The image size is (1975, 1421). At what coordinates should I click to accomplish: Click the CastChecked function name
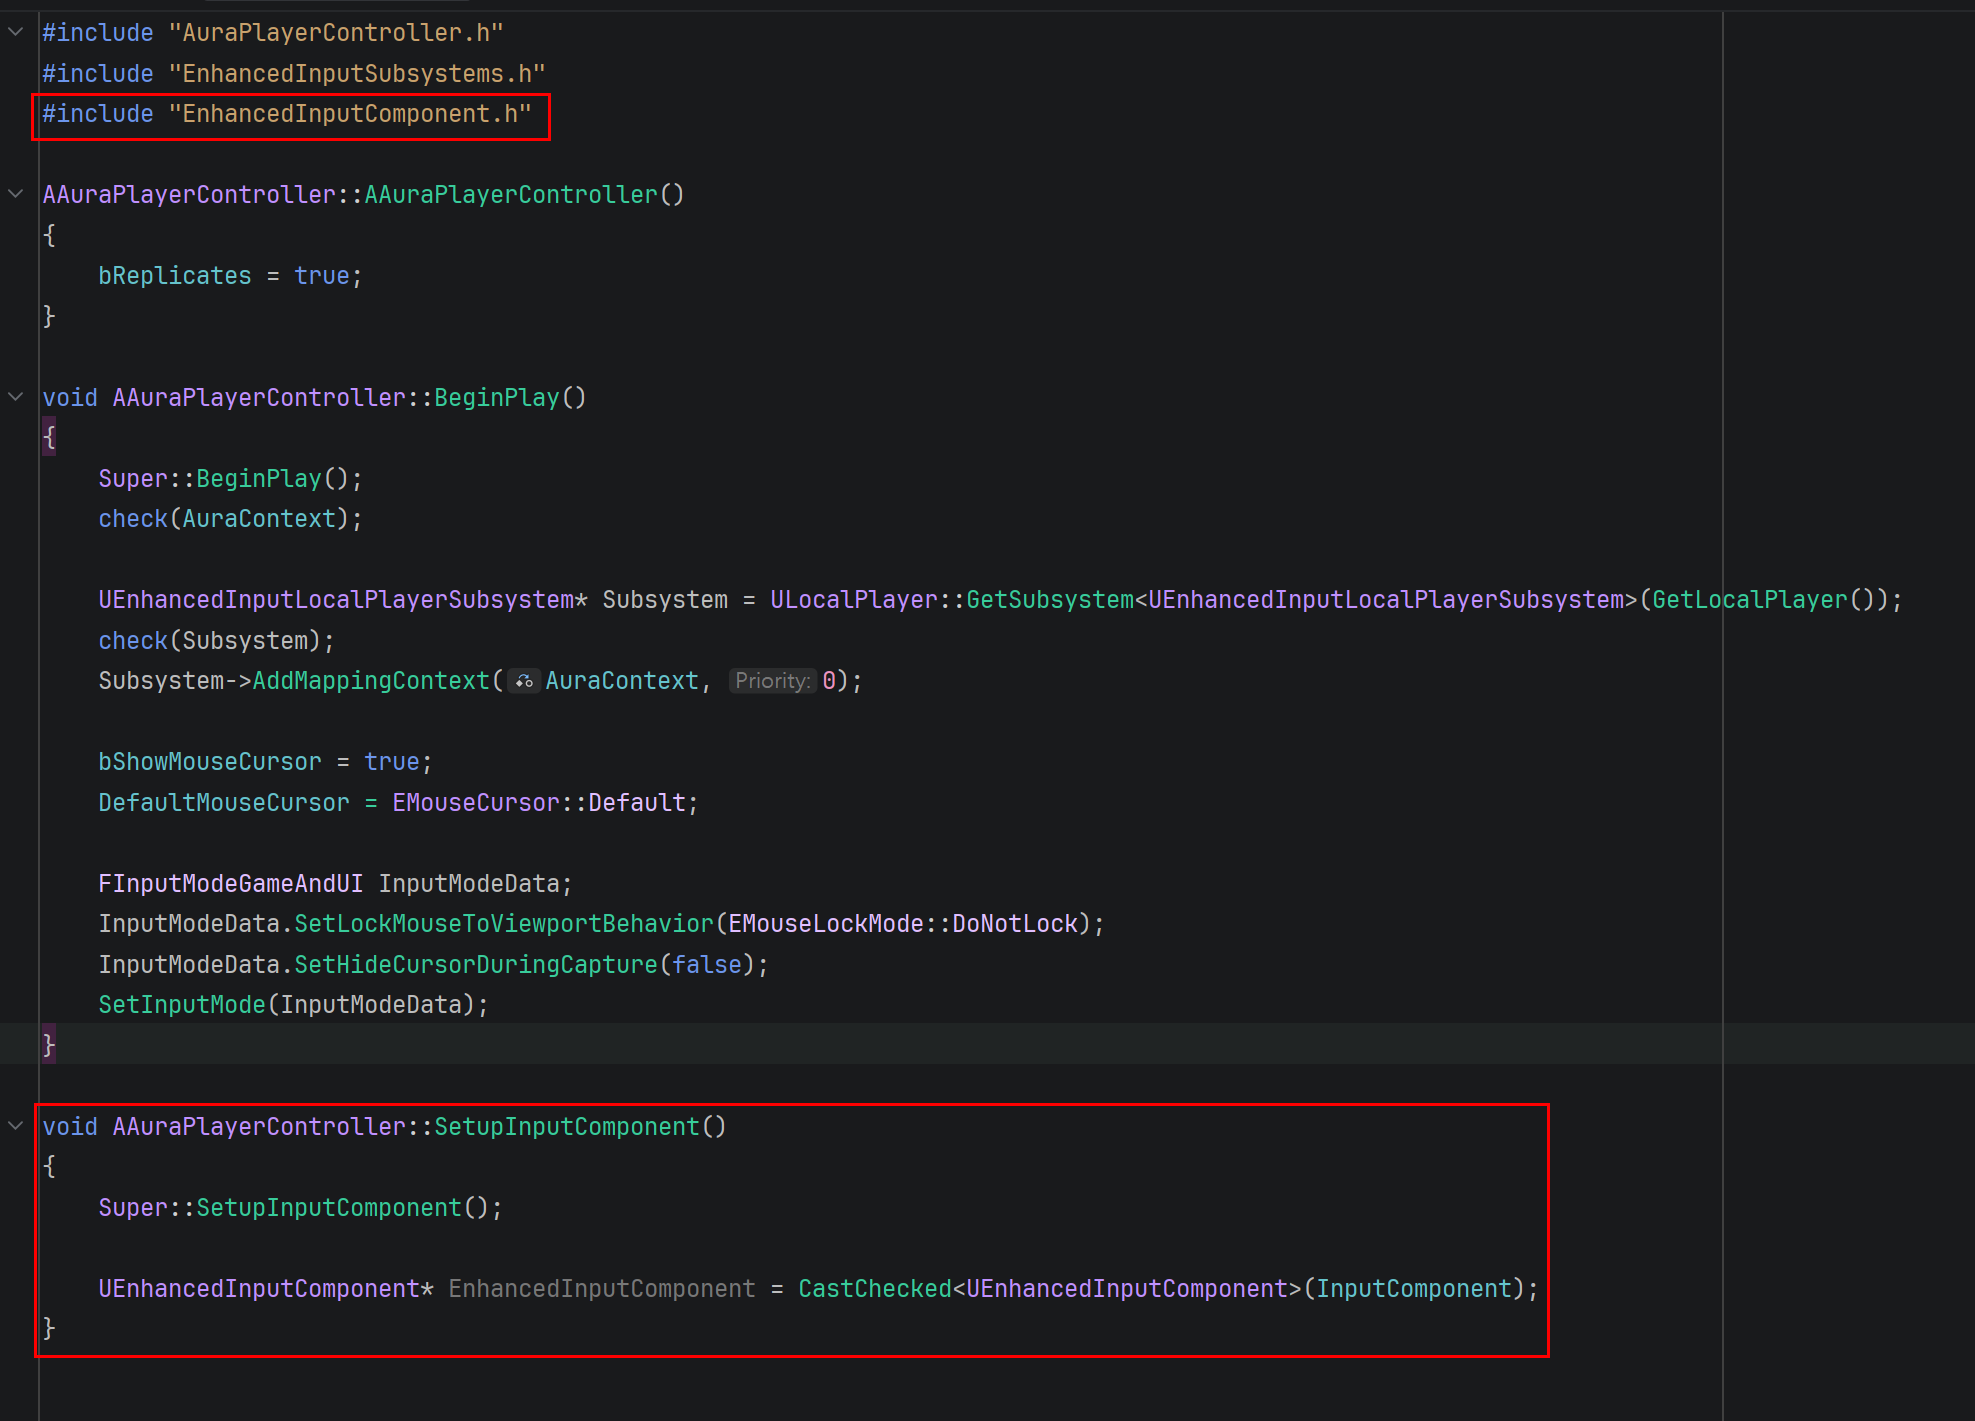click(874, 1289)
